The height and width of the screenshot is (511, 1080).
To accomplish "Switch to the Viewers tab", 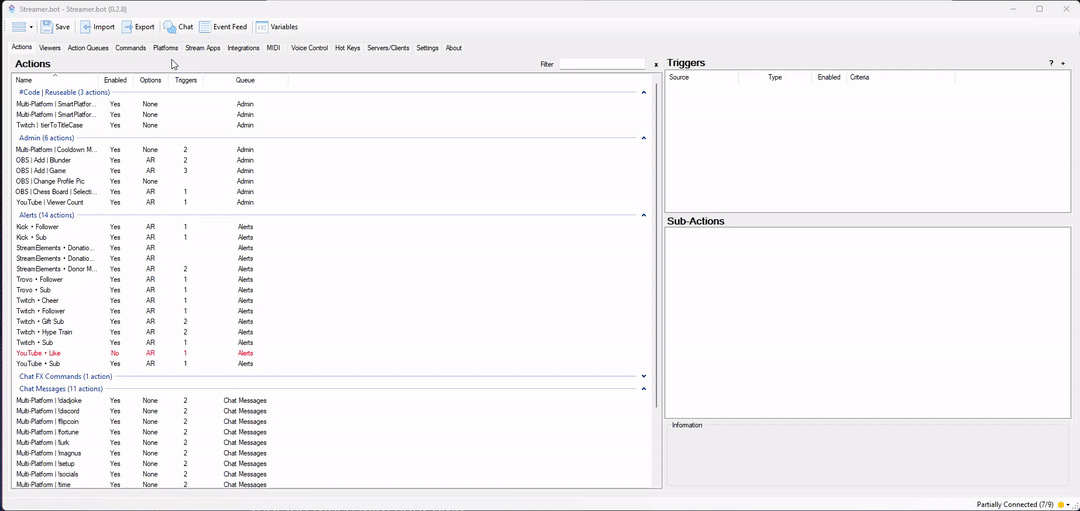I will tap(50, 48).
